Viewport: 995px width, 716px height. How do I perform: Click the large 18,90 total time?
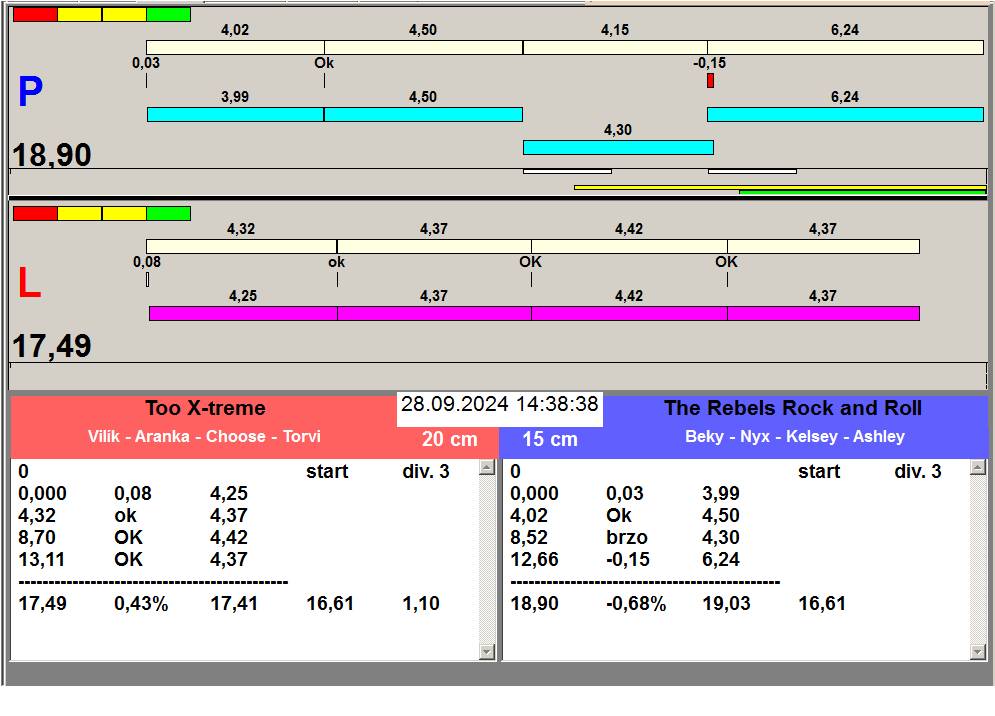pos(52,155)
